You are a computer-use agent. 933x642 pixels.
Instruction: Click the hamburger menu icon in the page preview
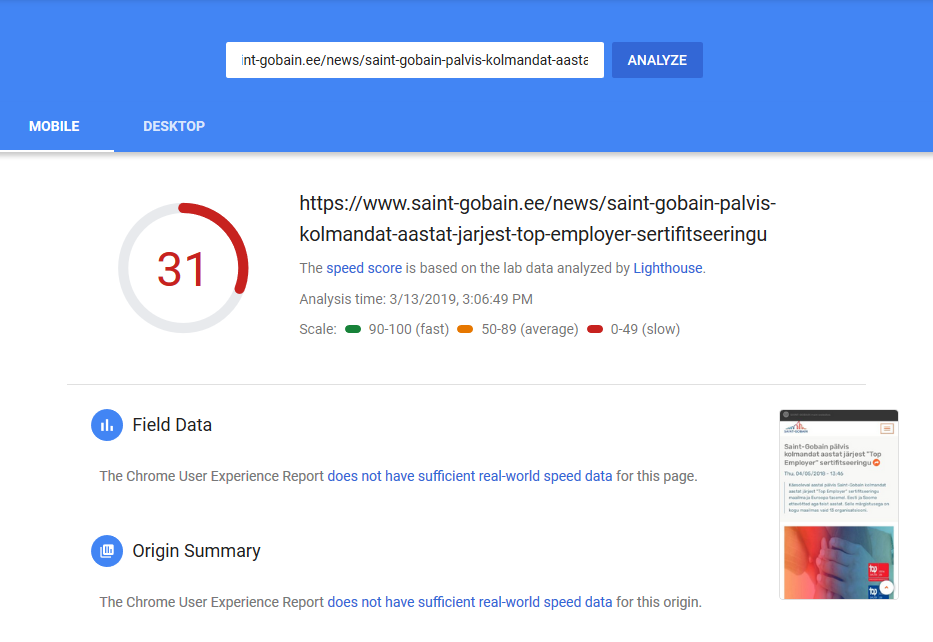887,428
